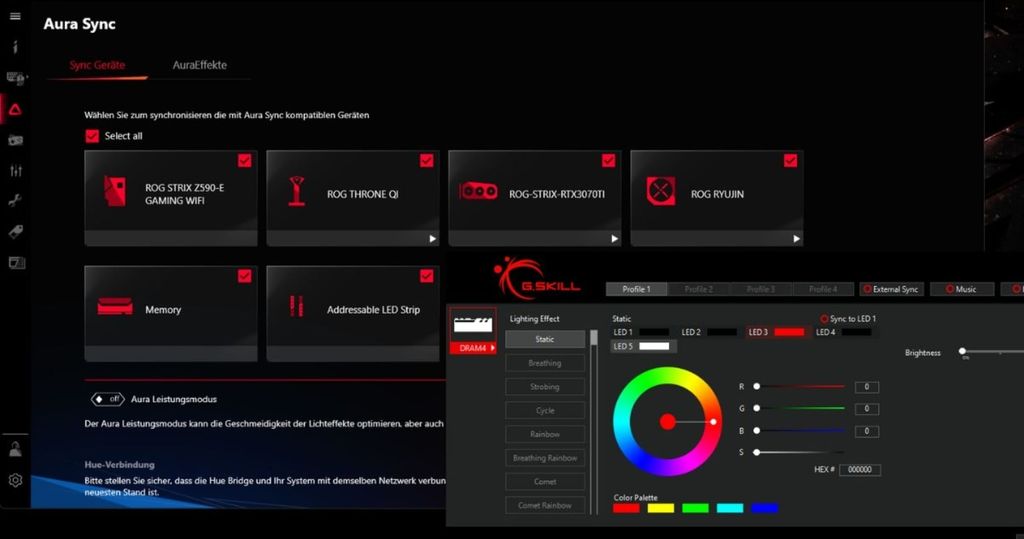Click the ROG STRIX Z590-E motherboard icon

[115, 191]
